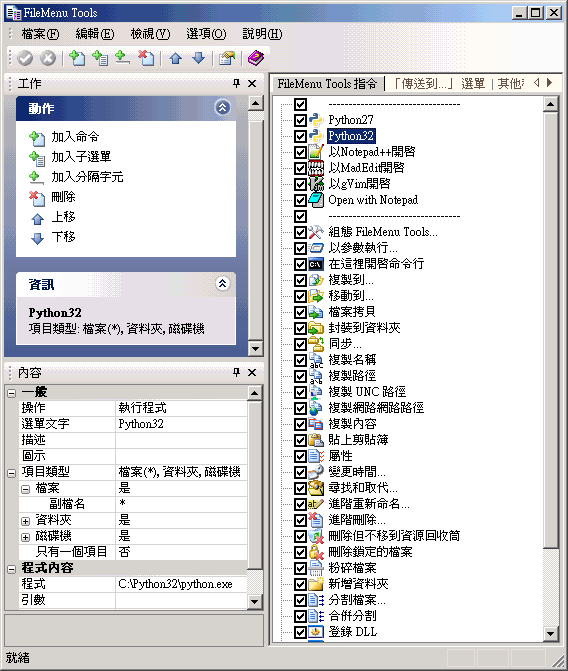This screenshot has width=568, height=671.
Task: Click the 加入分隔字元 icon in actions panel
Action: click(36, 177)
